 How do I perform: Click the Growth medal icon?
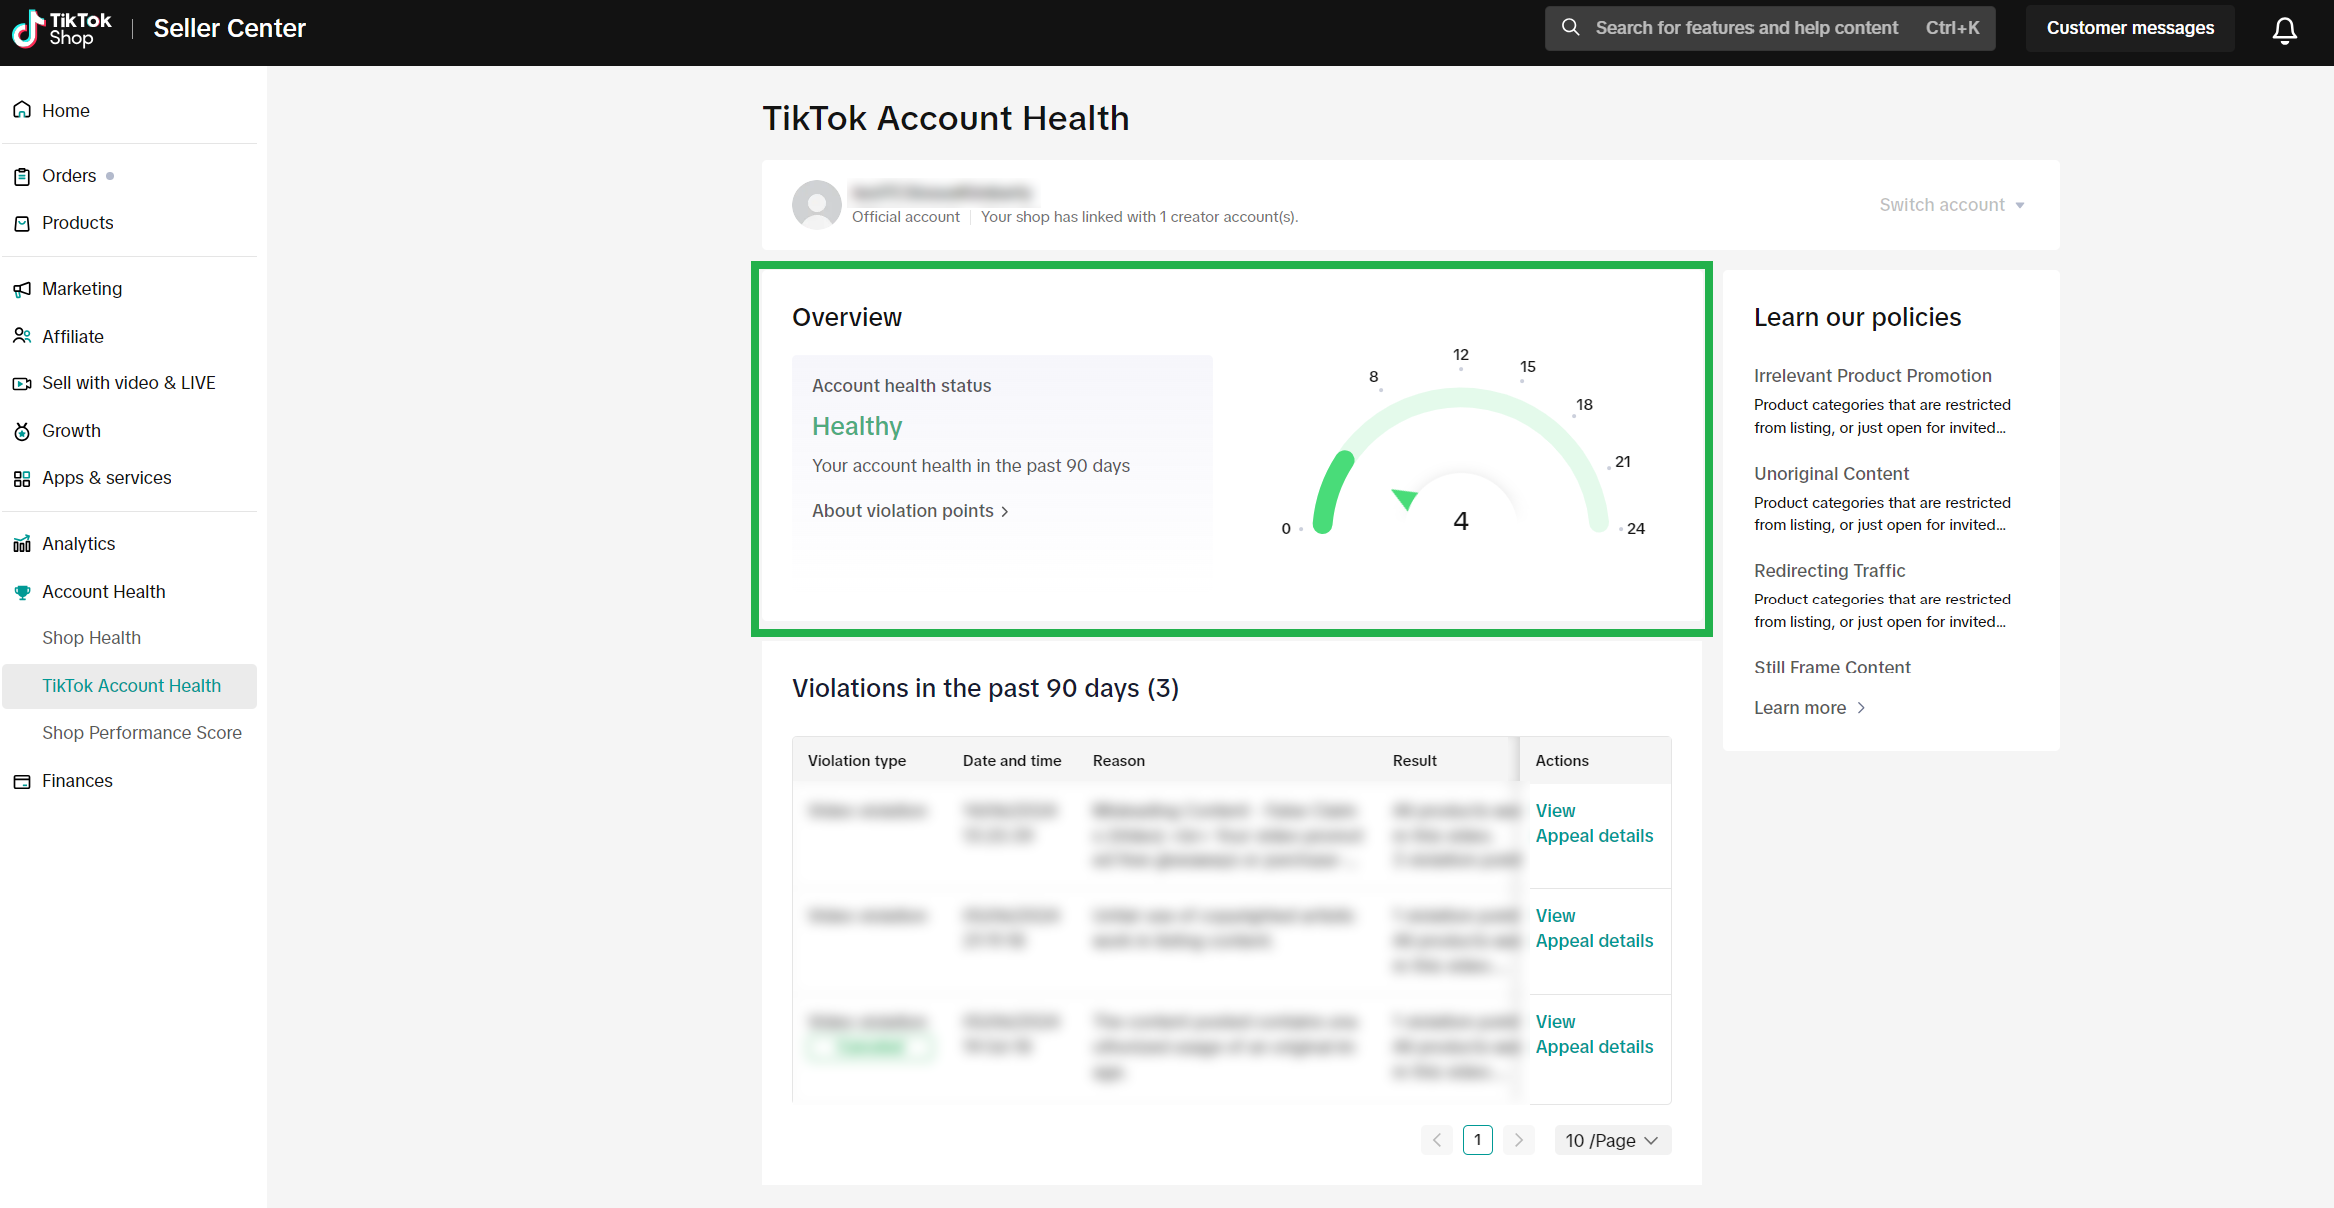(22, 431)
